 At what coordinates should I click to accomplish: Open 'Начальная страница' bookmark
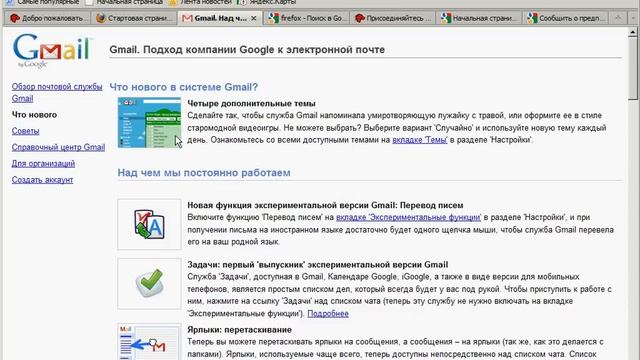click(124, 2)
